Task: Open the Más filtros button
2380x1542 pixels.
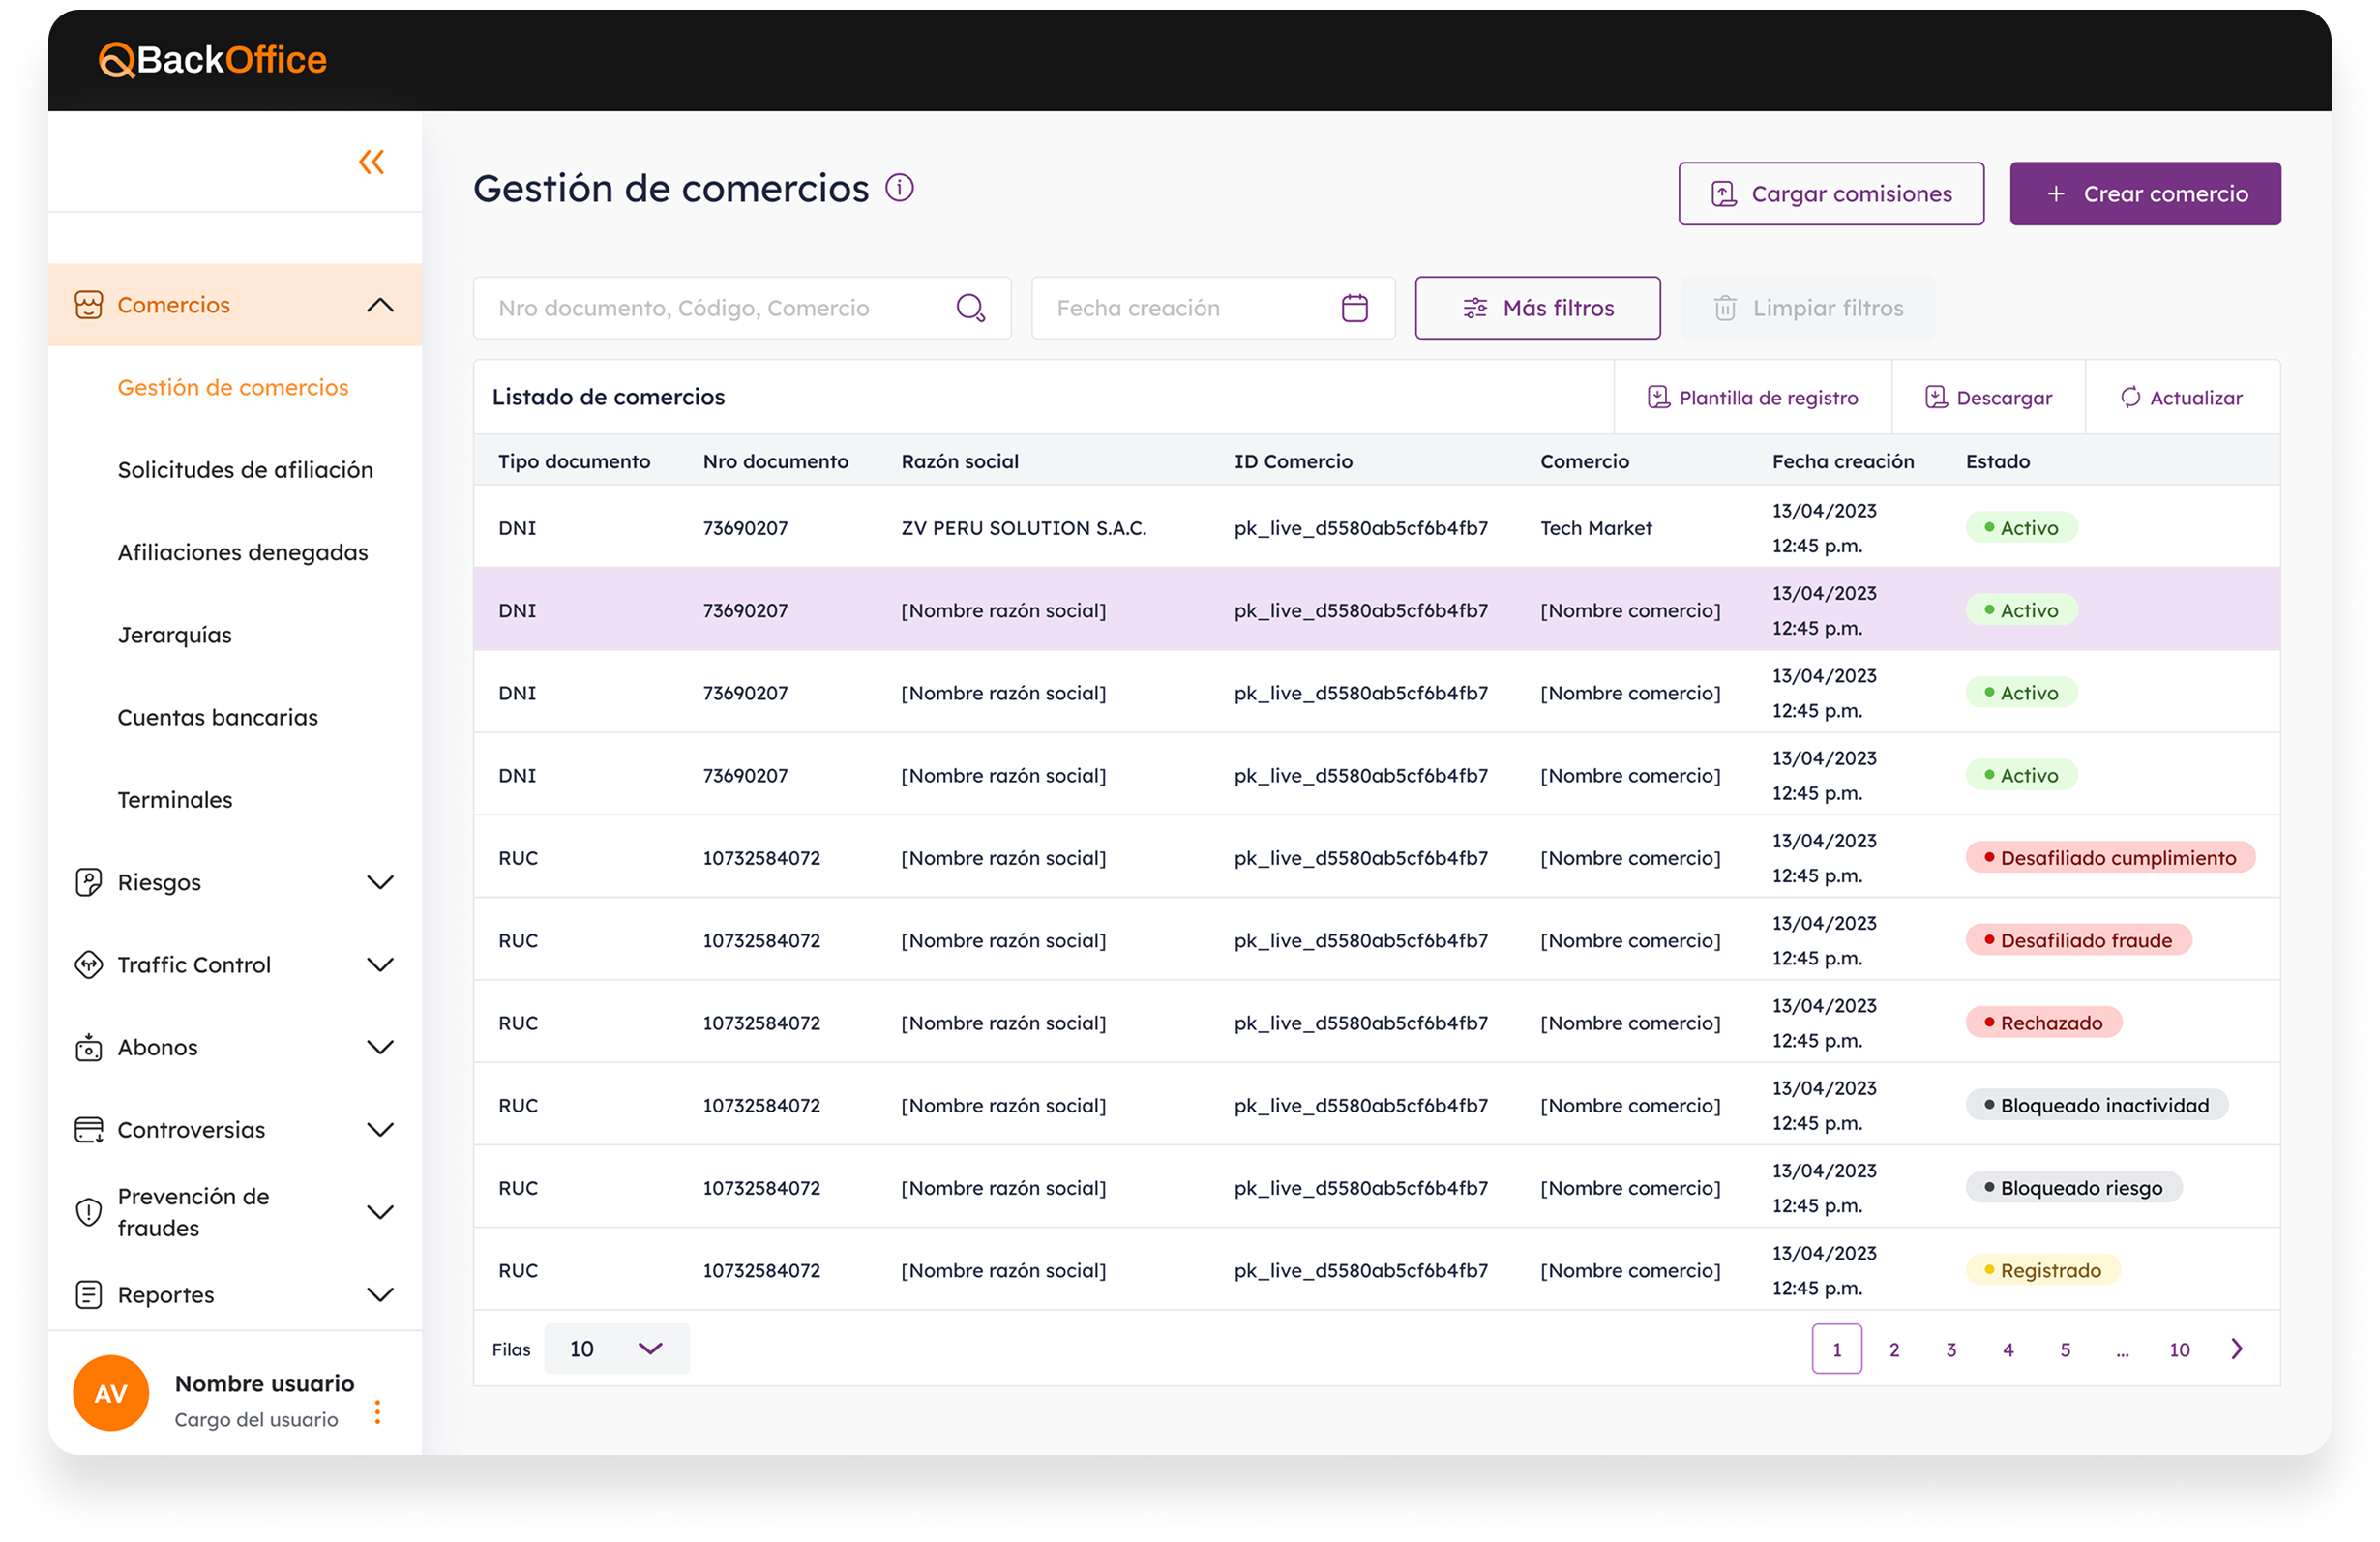Action: pos(1537,308)
